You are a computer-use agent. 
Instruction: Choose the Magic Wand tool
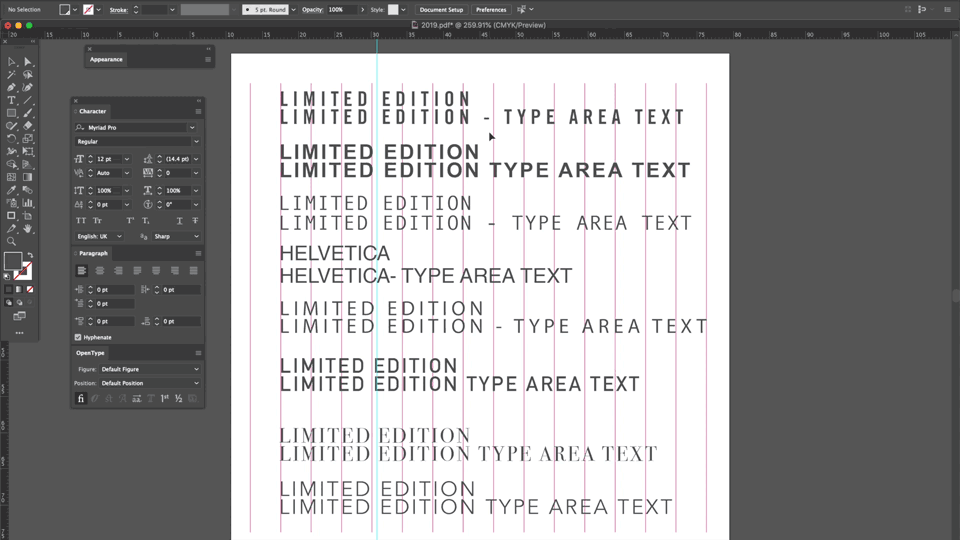coord(11,75)
